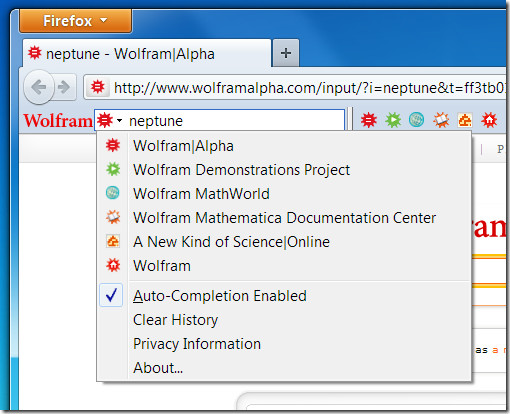Viewport: 510px width, 414px height.
Task: Go back with the back arrow
Action: [x=39, y=87]
